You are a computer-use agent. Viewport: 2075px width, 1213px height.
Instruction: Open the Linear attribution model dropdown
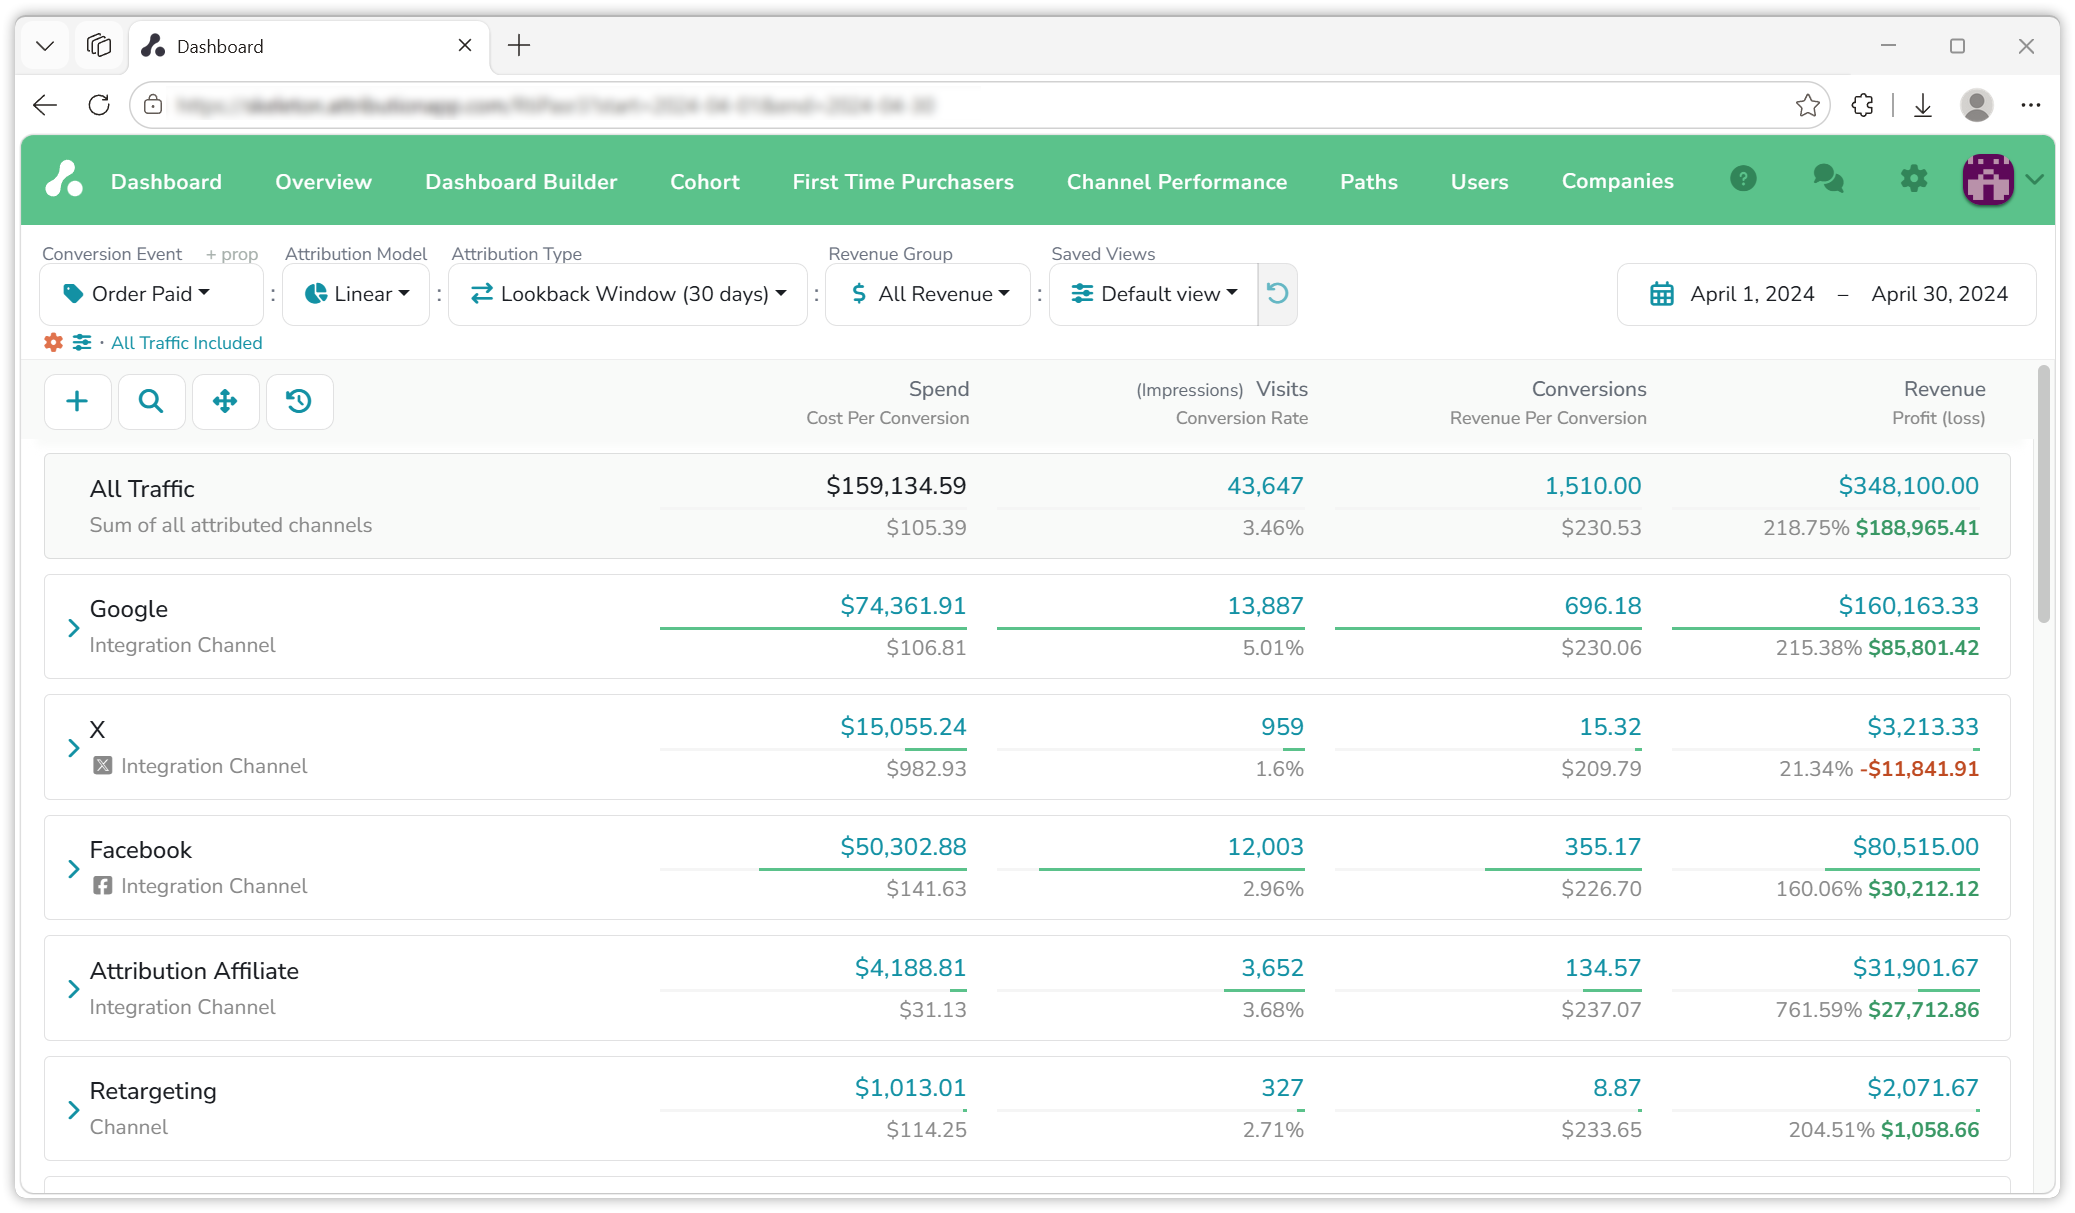tap(356, 294)
